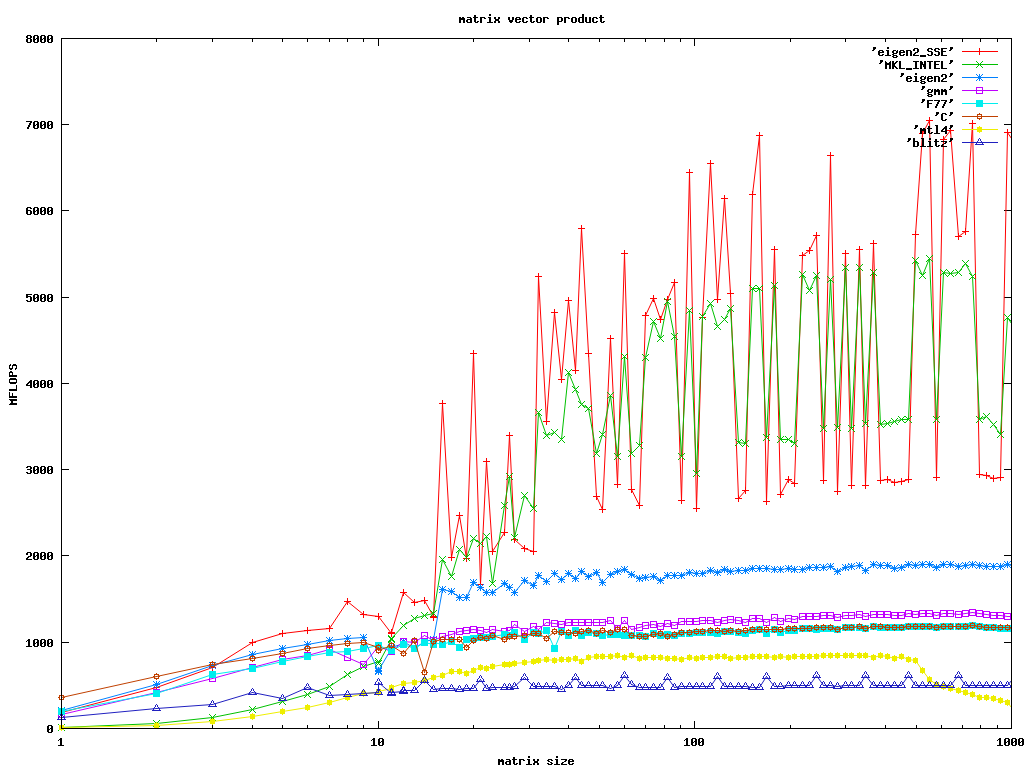Click the 1000 tick label on x-axis
This screenshot has width=1024, height=768.
pos(1009,743)
